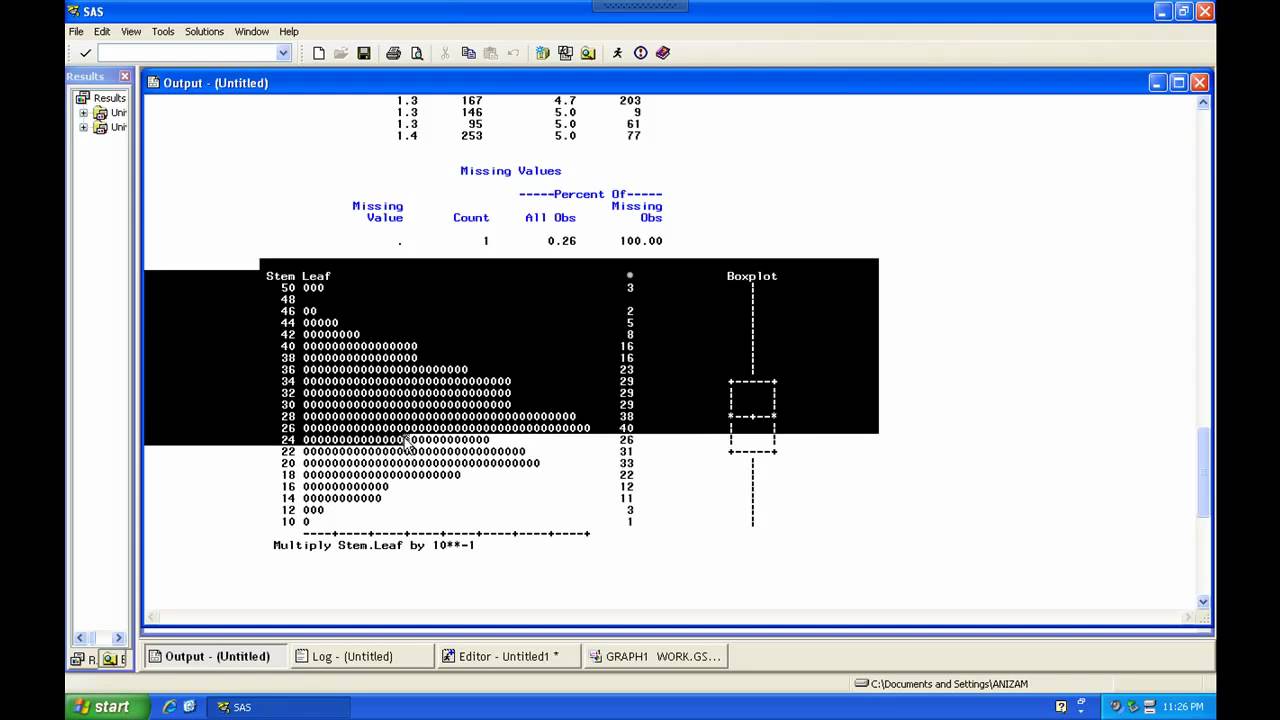The height and width of the screenshot is (720, 1280).
Task: Click inside the command input box
Action: (x=187, y=53)
